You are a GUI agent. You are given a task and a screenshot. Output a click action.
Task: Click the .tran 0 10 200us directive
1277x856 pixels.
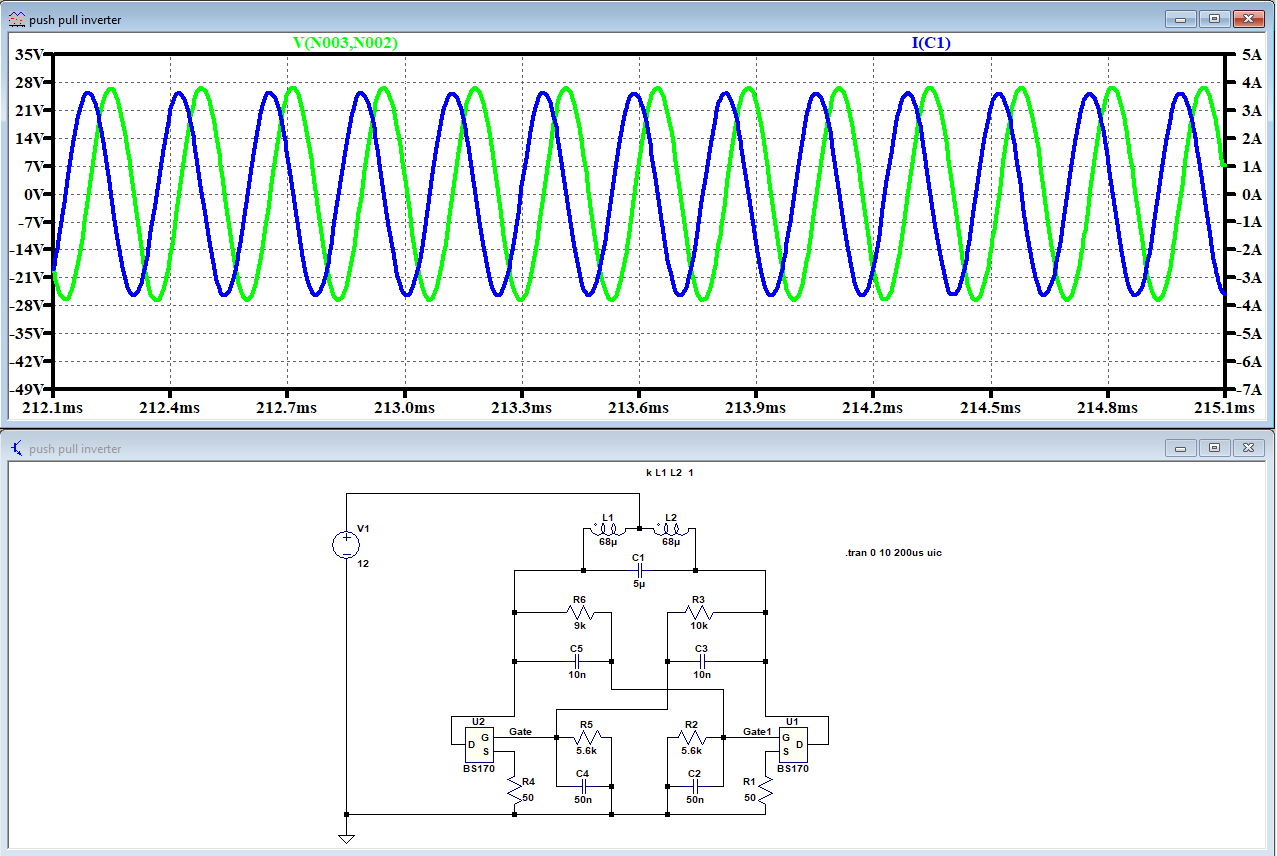[895, 553]
